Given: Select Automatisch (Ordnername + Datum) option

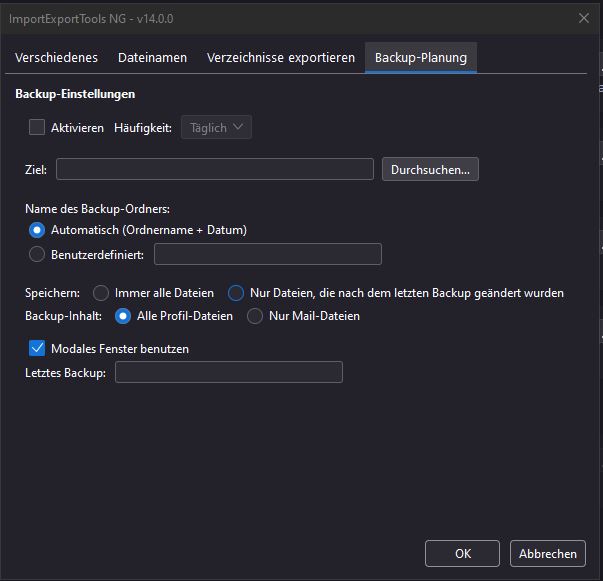Looking at the screenshot, I should coord(37,230).
